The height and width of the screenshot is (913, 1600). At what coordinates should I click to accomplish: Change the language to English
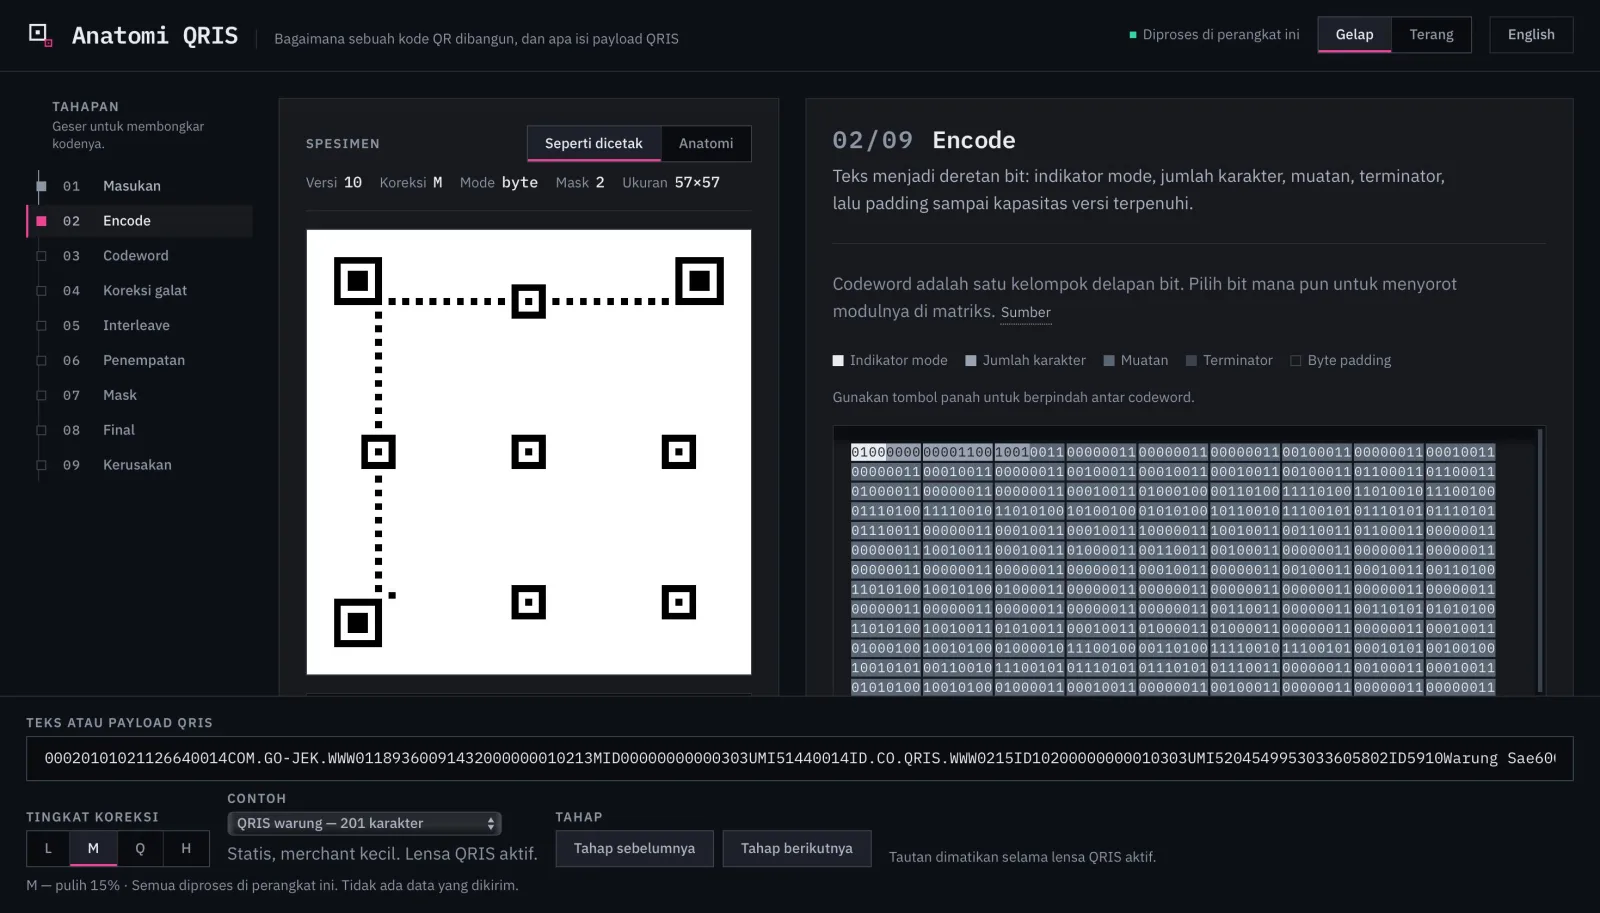point(1531,35)
